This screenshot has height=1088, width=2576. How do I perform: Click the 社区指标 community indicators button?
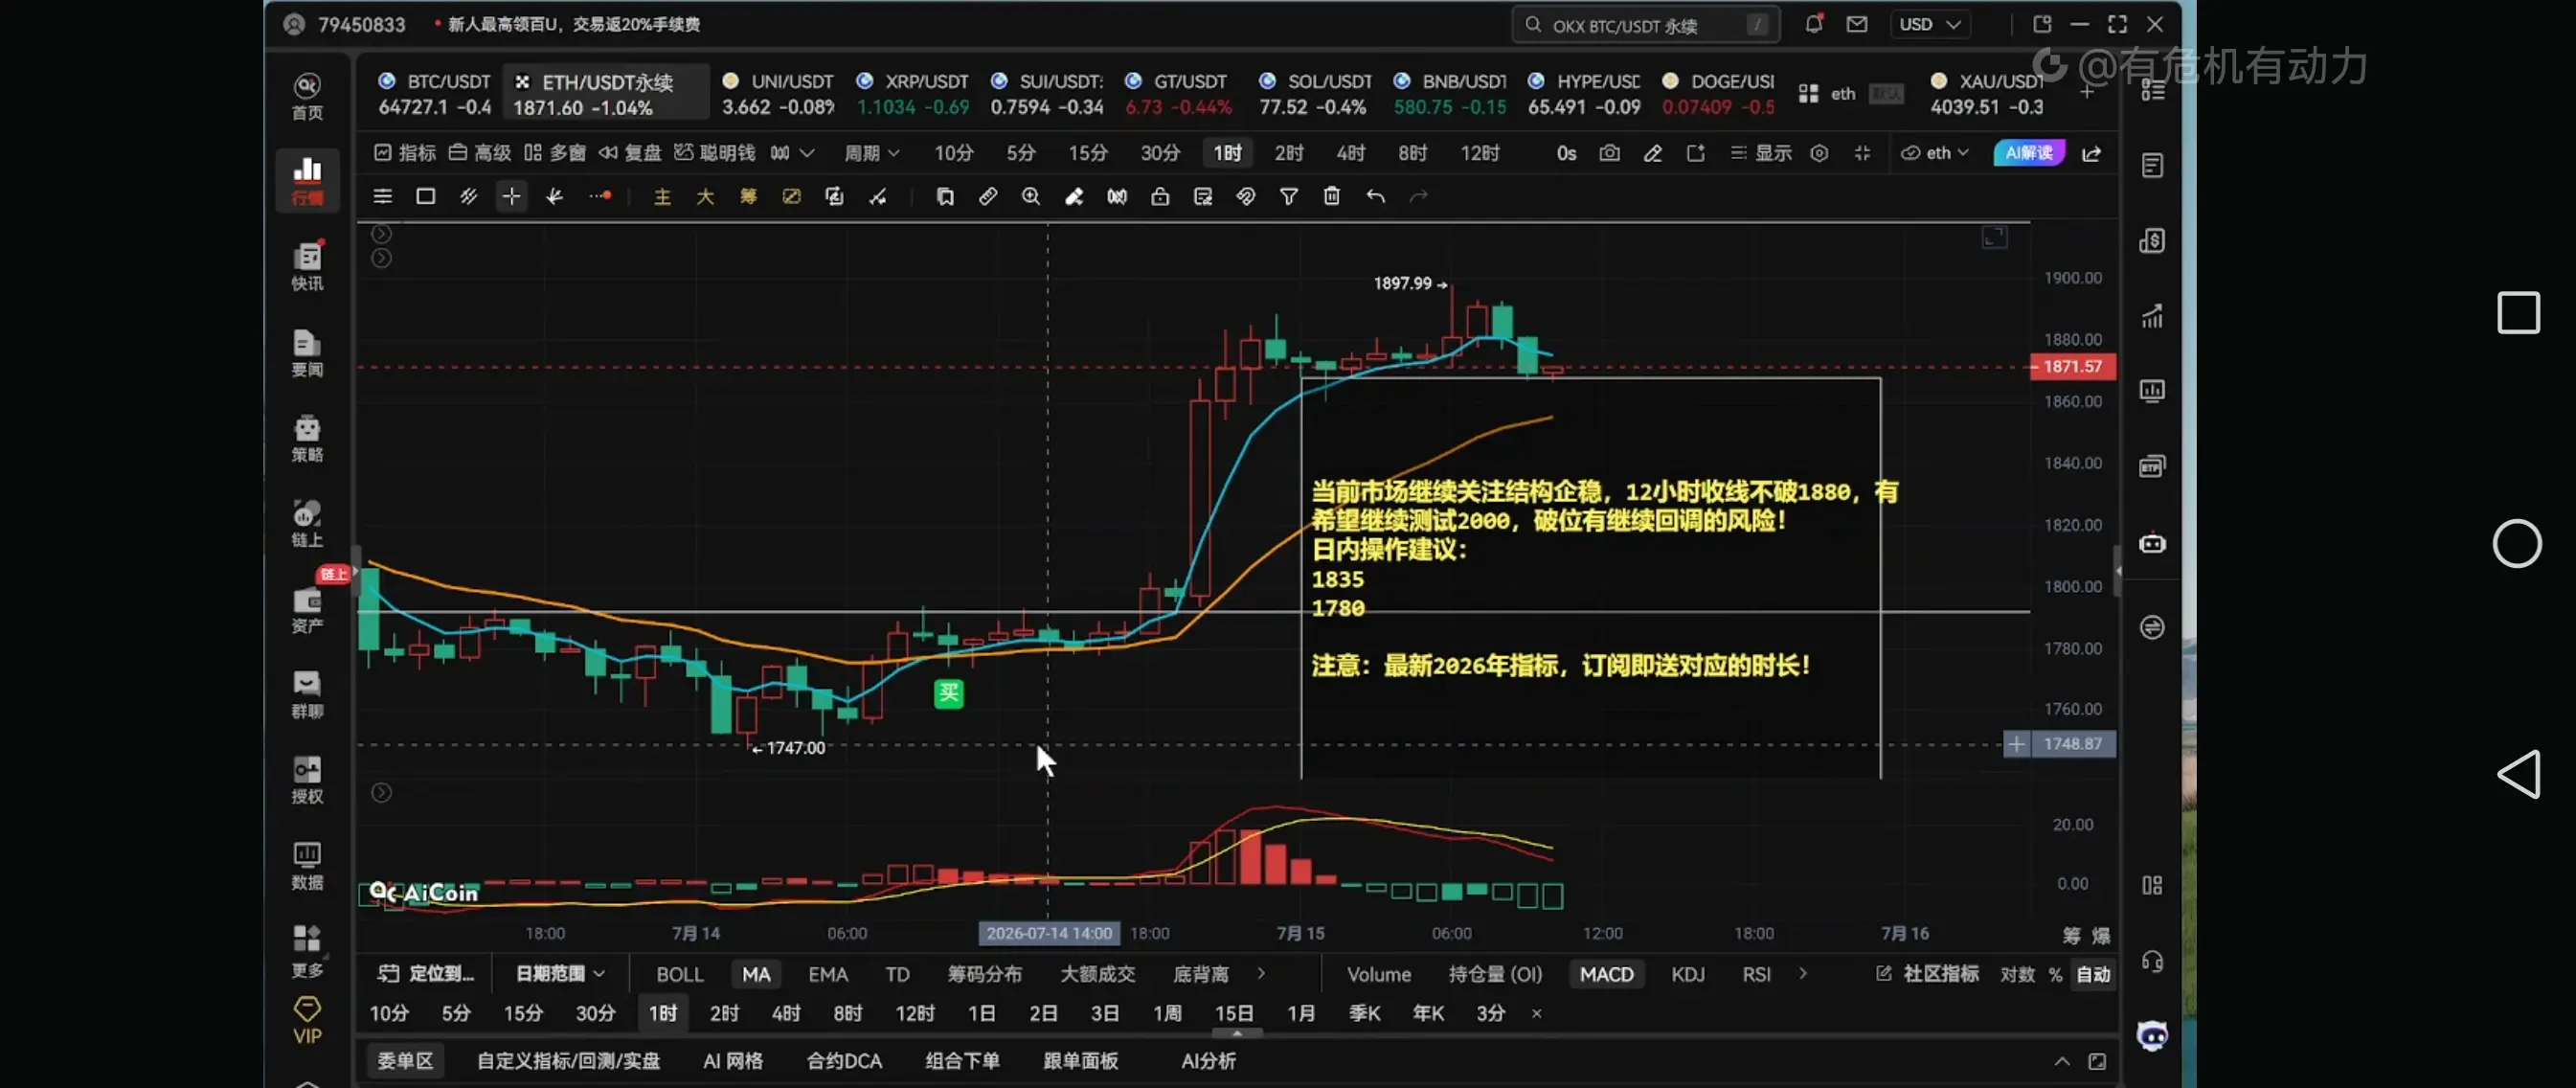(x=1927, y=974)
